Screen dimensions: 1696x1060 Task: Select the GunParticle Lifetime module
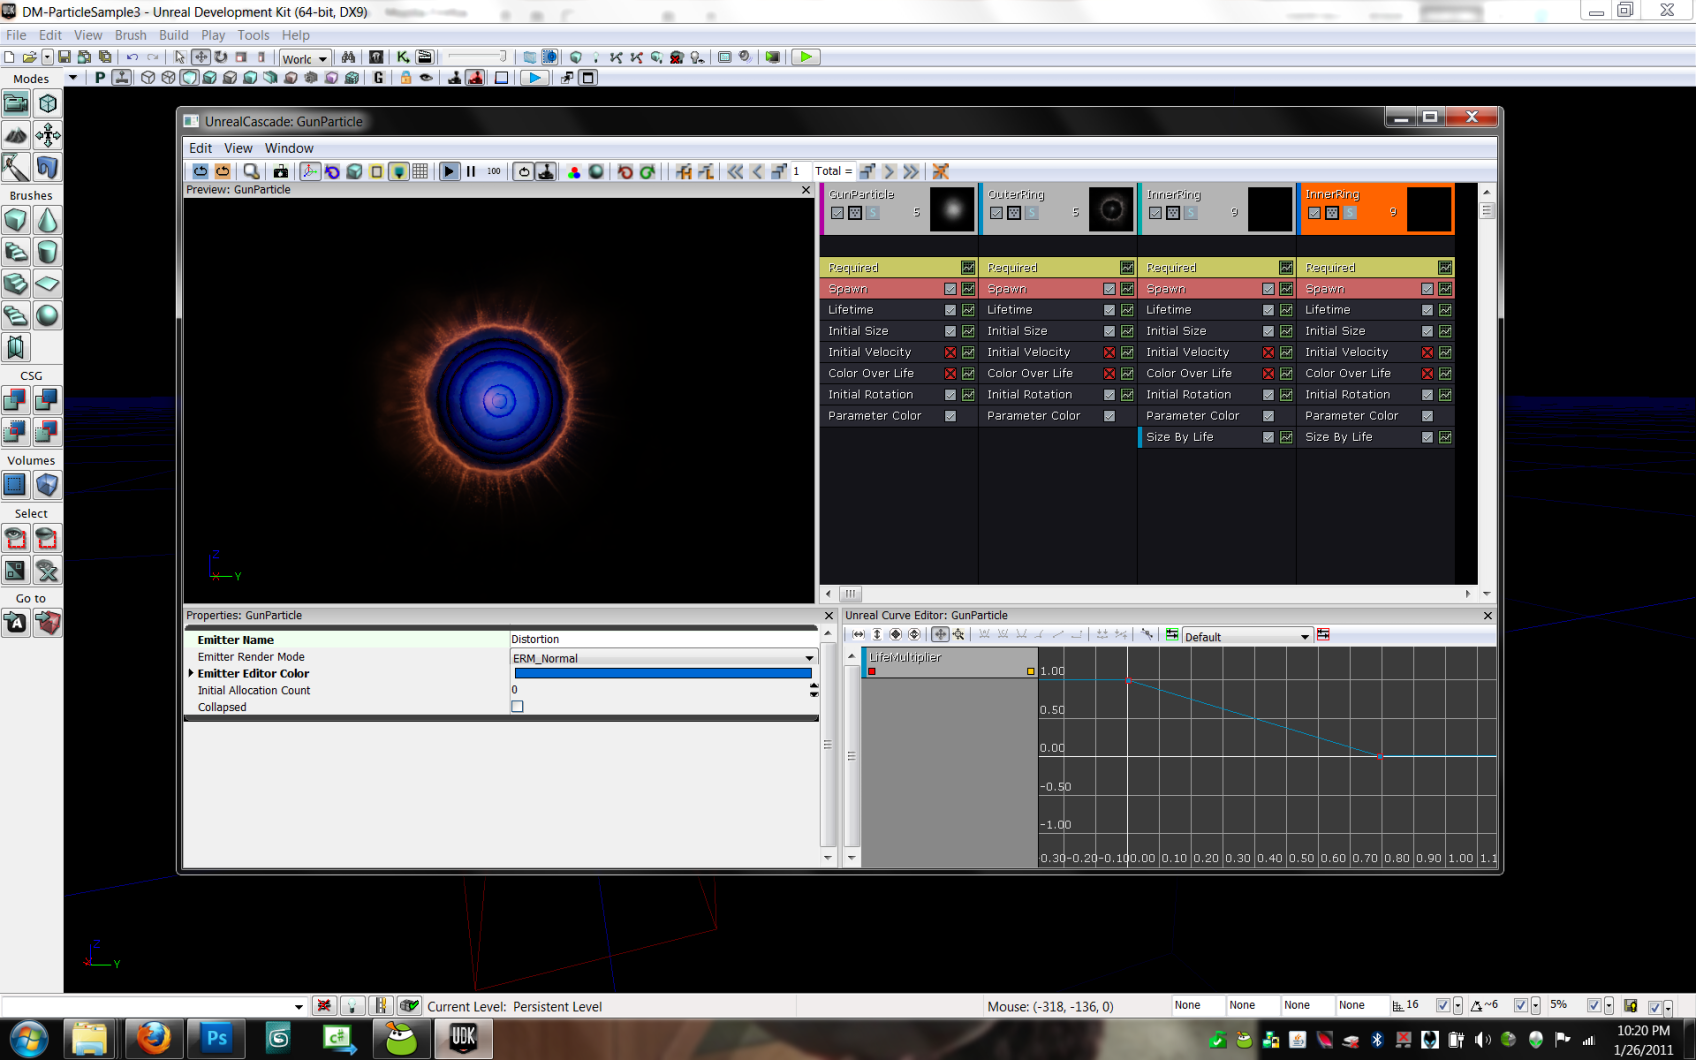click(898, 310)
